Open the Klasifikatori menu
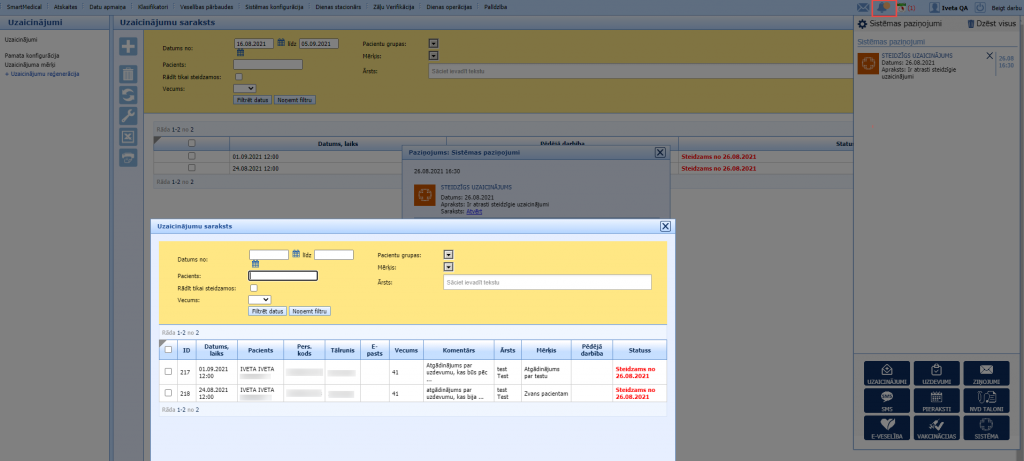 click(x=152, y=6)
